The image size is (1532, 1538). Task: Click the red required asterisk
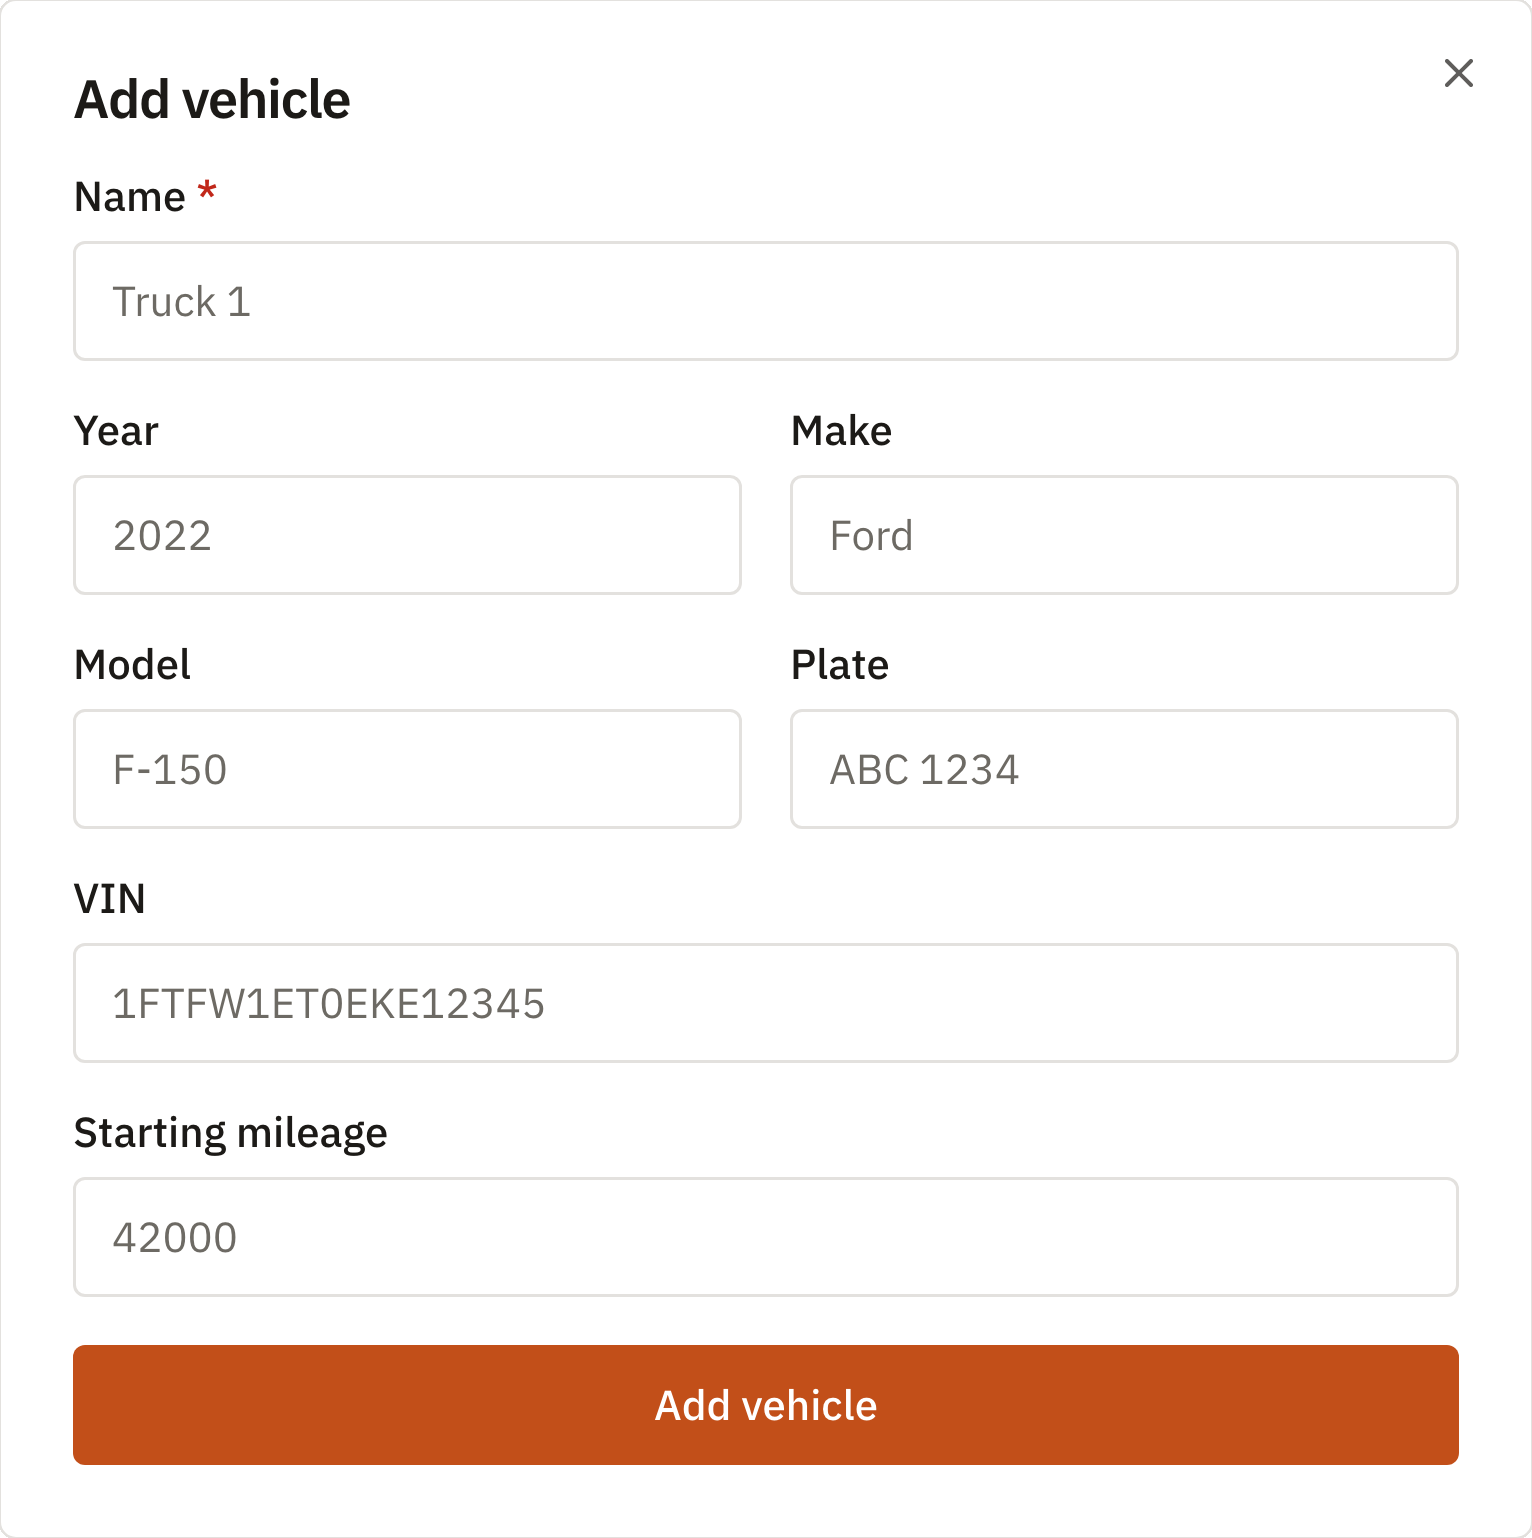tap(207, 190)
